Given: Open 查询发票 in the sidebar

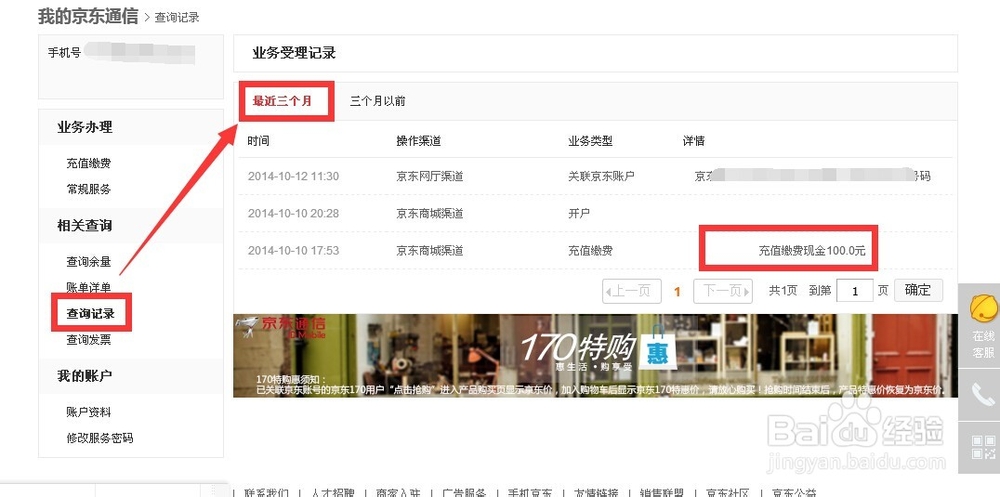Looking at the screenshot, I should click(x=89, y=340).
